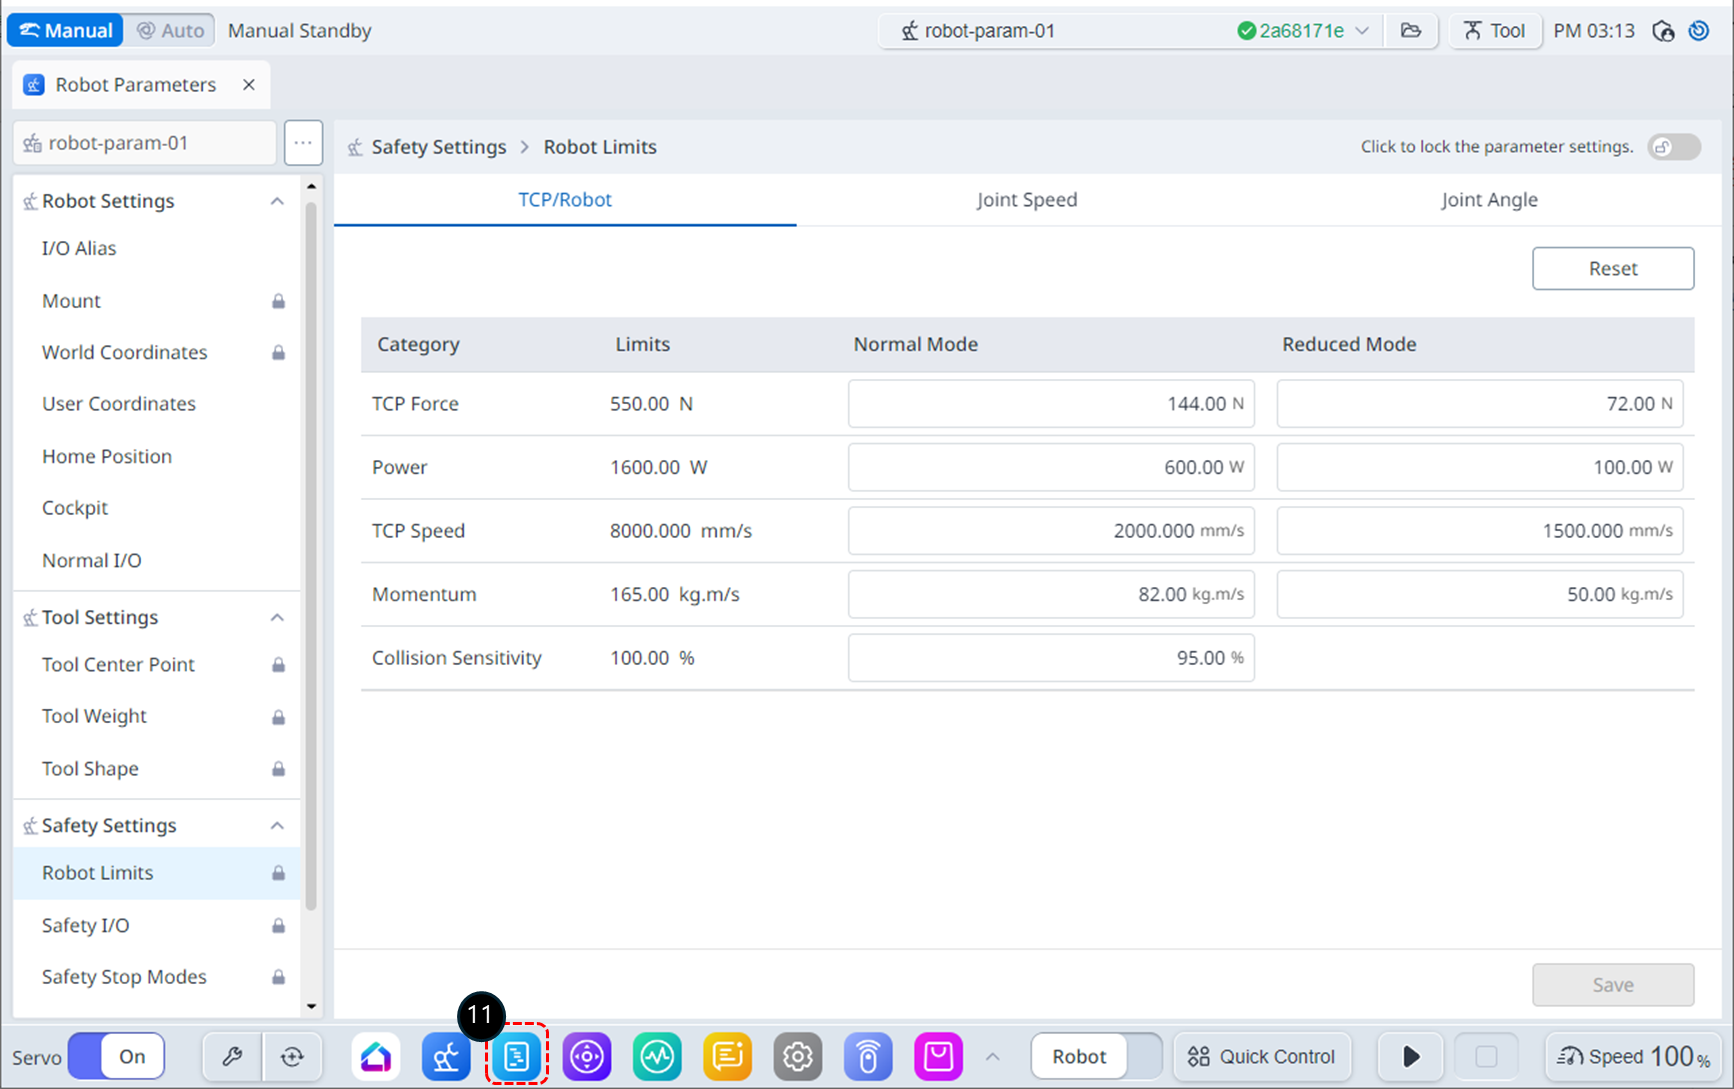This screenshot has height=1089, width=1734.
Task: Switch to the Joint Speed tab
Action: click(x=1026, y=200)
